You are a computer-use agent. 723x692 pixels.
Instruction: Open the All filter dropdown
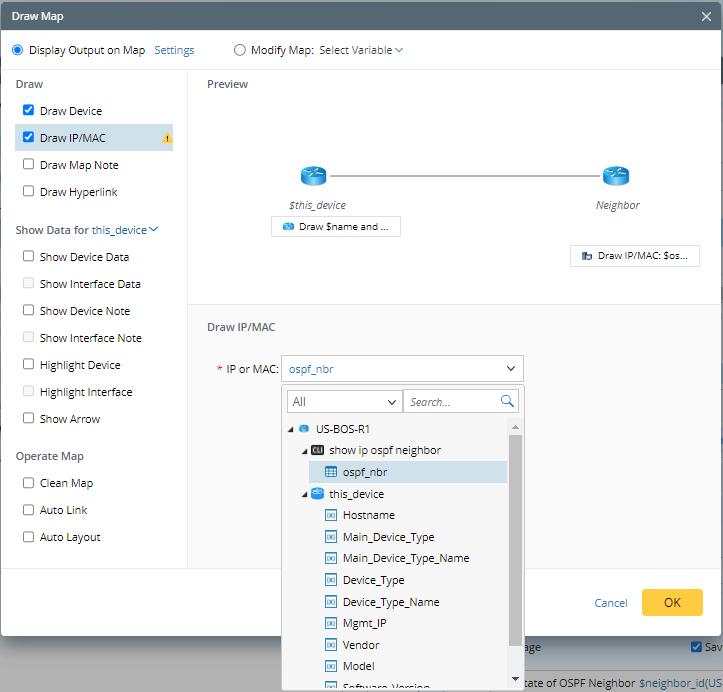(x=344, y=402)
